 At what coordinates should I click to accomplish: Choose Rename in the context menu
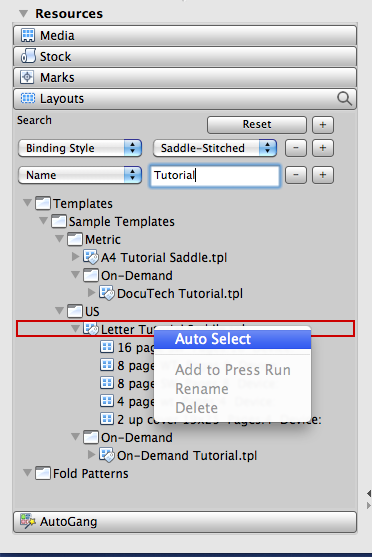[x=233, y=389]
